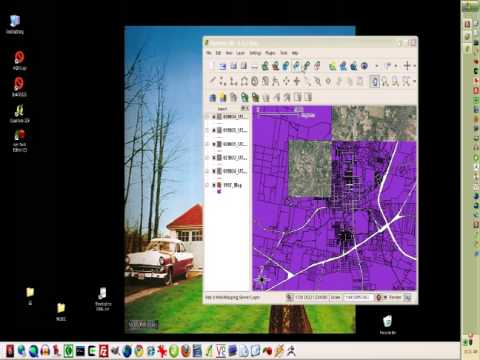Click the purple color swatch under the _Map layer

[219, 191]
